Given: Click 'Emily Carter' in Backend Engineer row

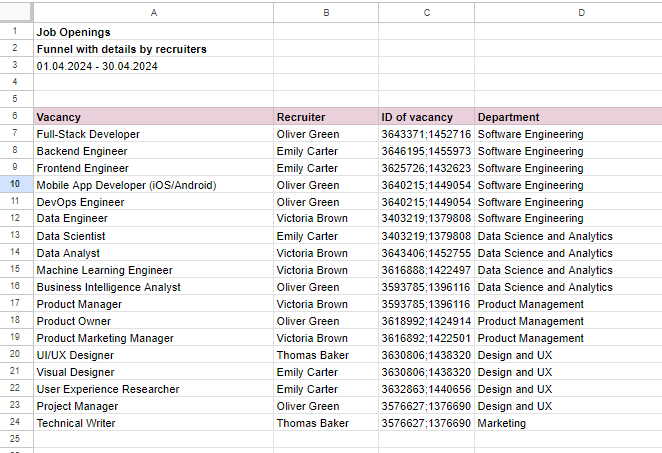Looking at the screenshot, I should pos(326,151).
